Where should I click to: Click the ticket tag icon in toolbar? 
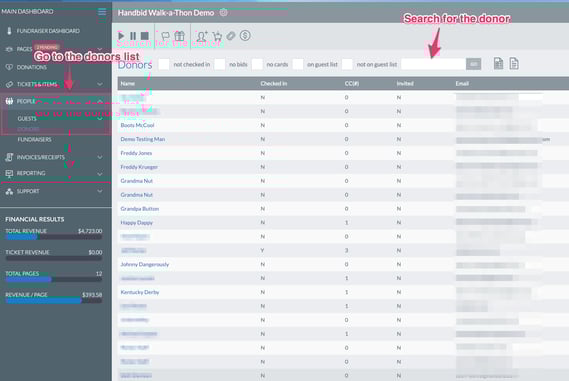[231, 36]
